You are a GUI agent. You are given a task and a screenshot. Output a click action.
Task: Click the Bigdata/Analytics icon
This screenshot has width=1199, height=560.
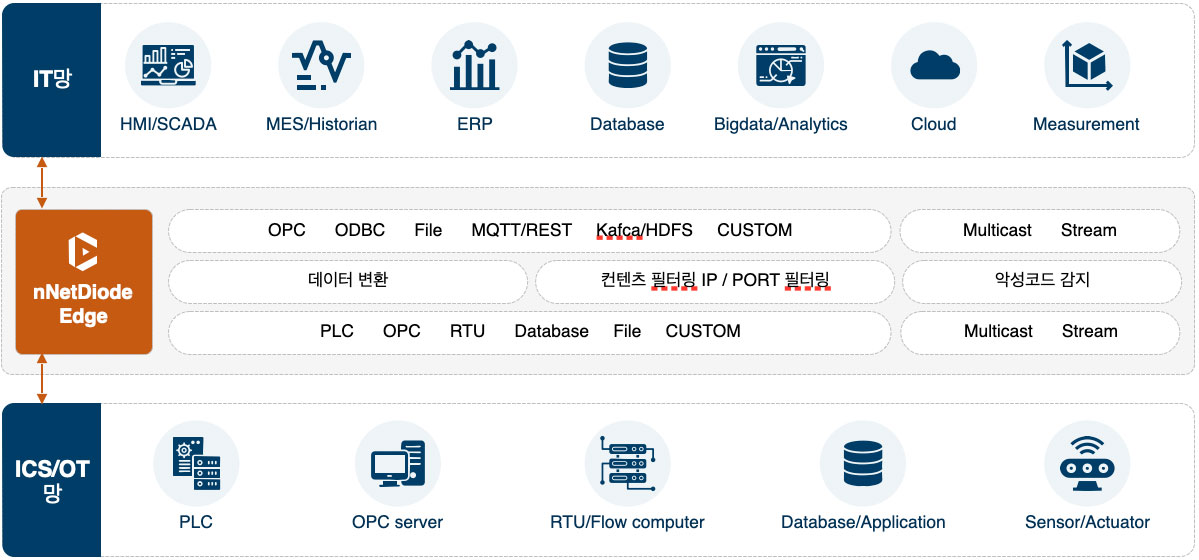(780, 65)
